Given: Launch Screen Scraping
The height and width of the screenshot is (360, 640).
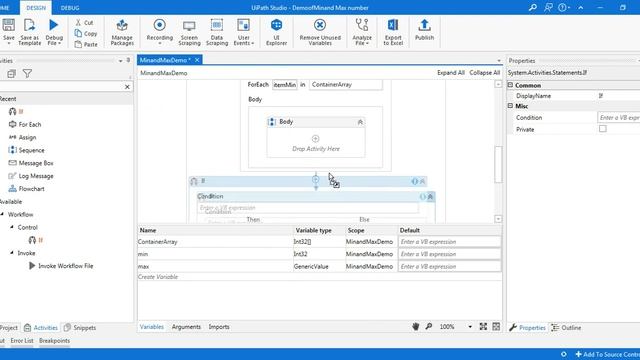Looking at the screenshot, I should coord(189,32).
